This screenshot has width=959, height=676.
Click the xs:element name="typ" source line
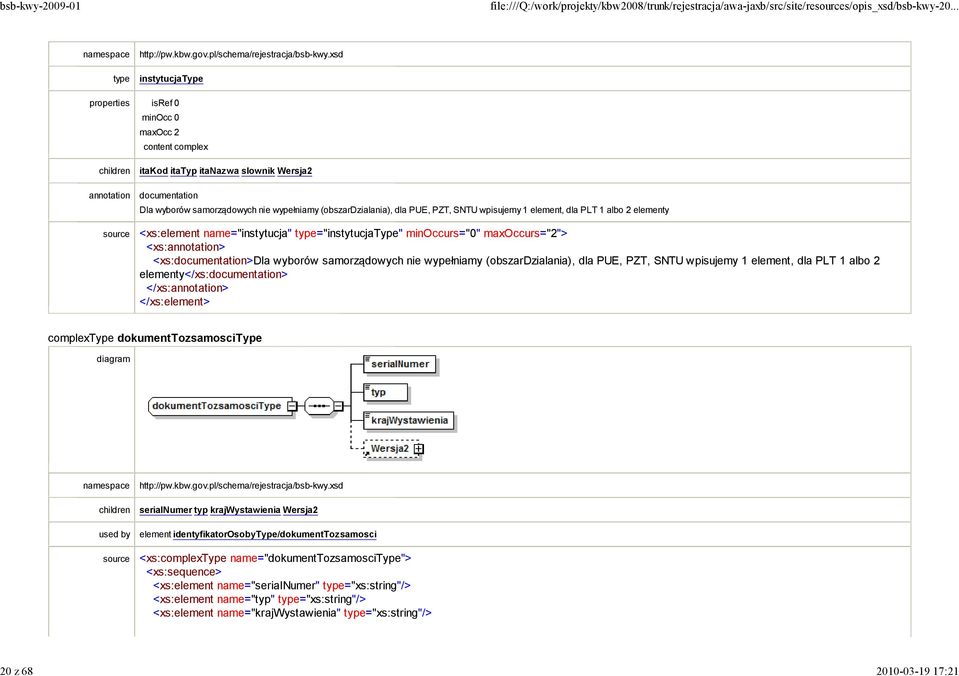coord(259,600)
